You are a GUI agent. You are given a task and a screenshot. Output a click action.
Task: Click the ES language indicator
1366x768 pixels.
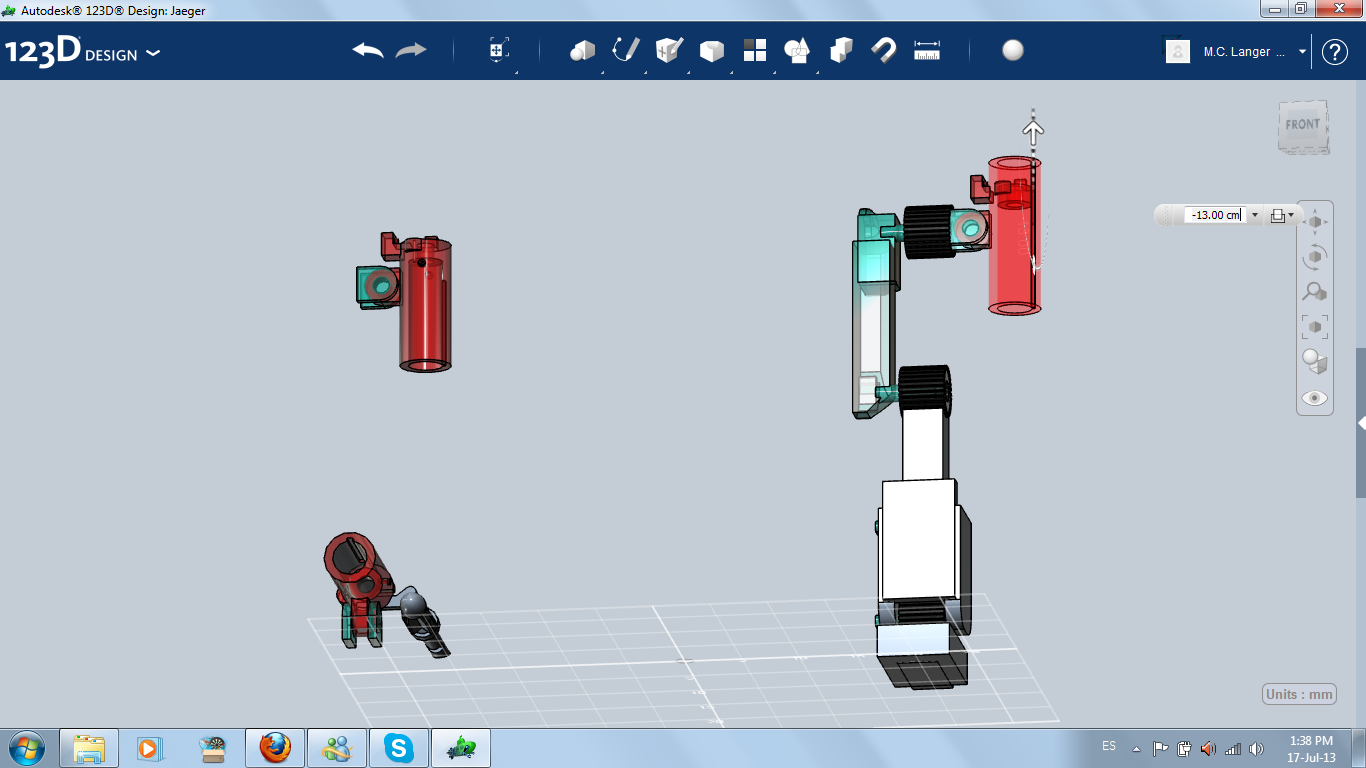click(1109, 746)
